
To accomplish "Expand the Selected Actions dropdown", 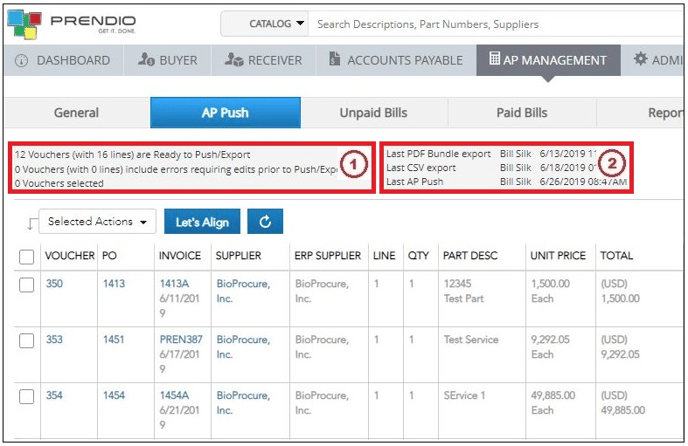I will point(97,221).
